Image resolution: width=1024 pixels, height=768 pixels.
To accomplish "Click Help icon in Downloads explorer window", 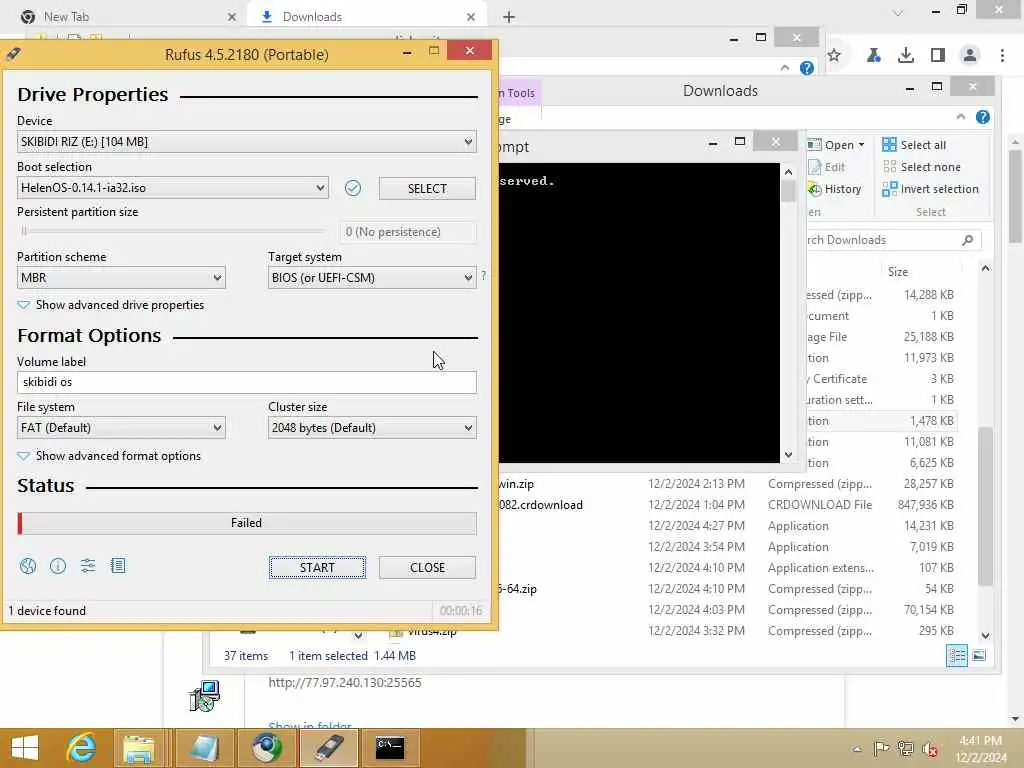I will coord(983,117).
